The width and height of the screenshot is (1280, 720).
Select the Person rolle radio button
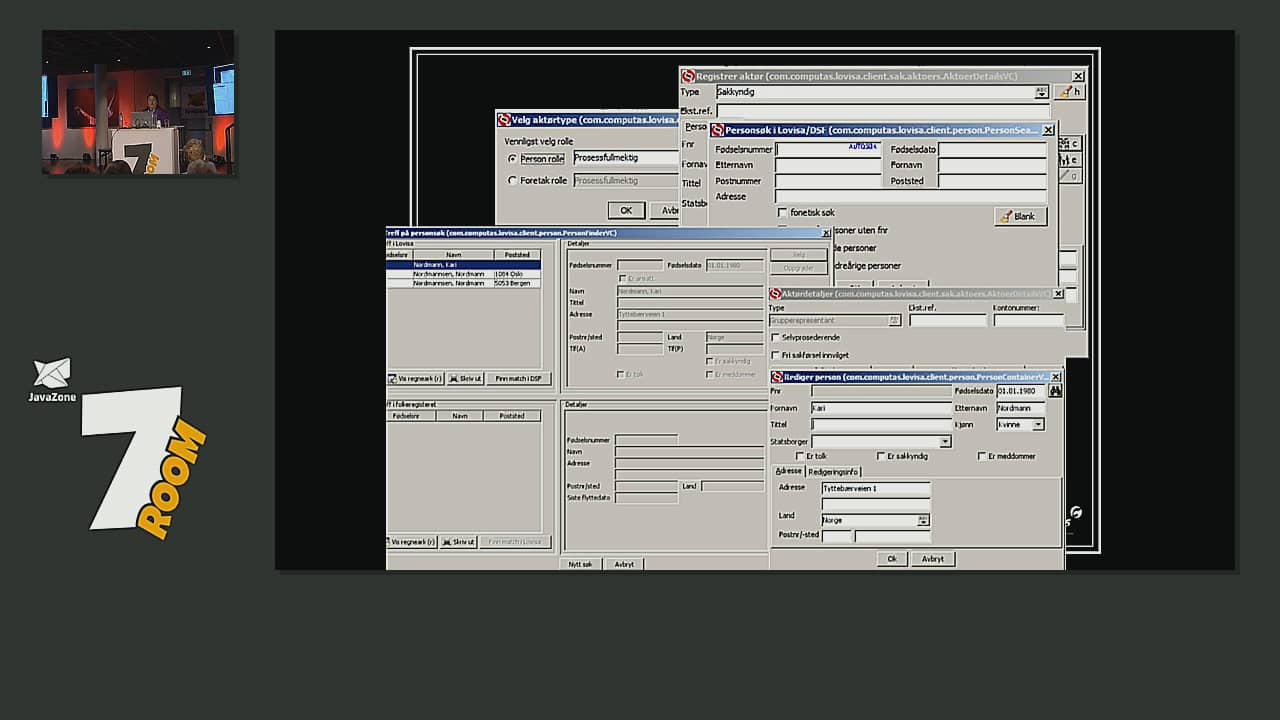click(x=512, y=159)
